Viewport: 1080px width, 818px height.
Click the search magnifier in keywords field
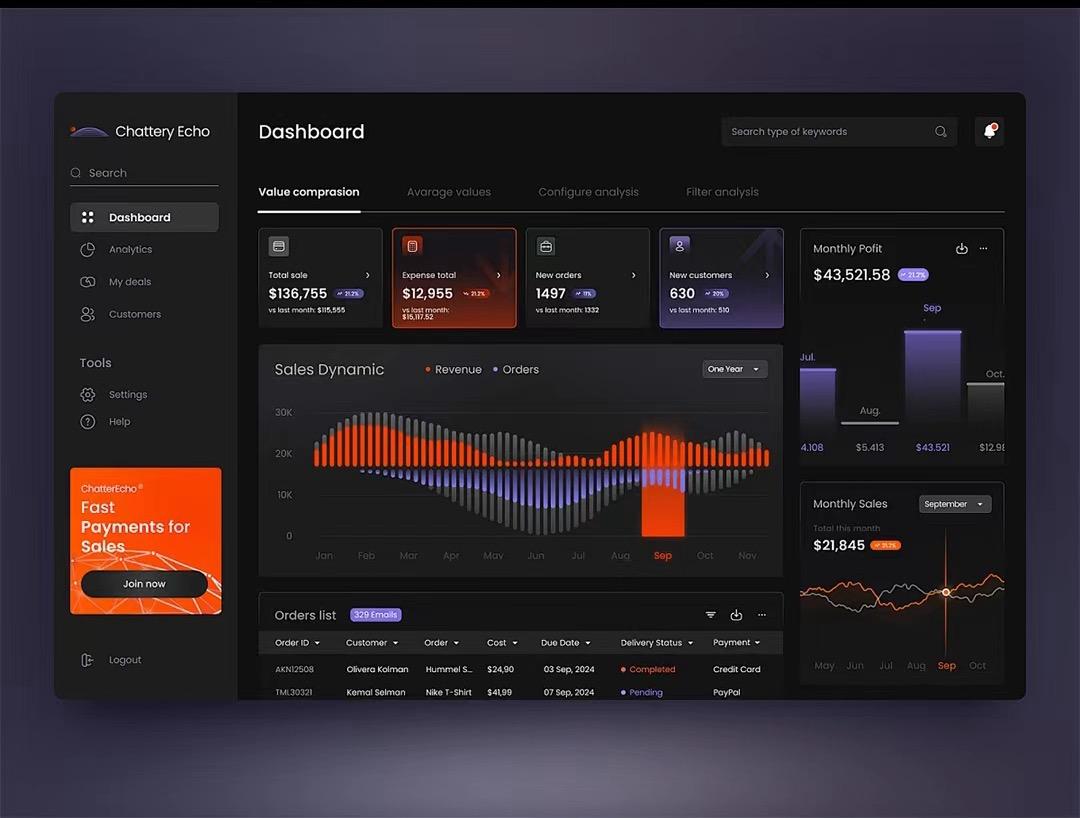tap(940, 132)
